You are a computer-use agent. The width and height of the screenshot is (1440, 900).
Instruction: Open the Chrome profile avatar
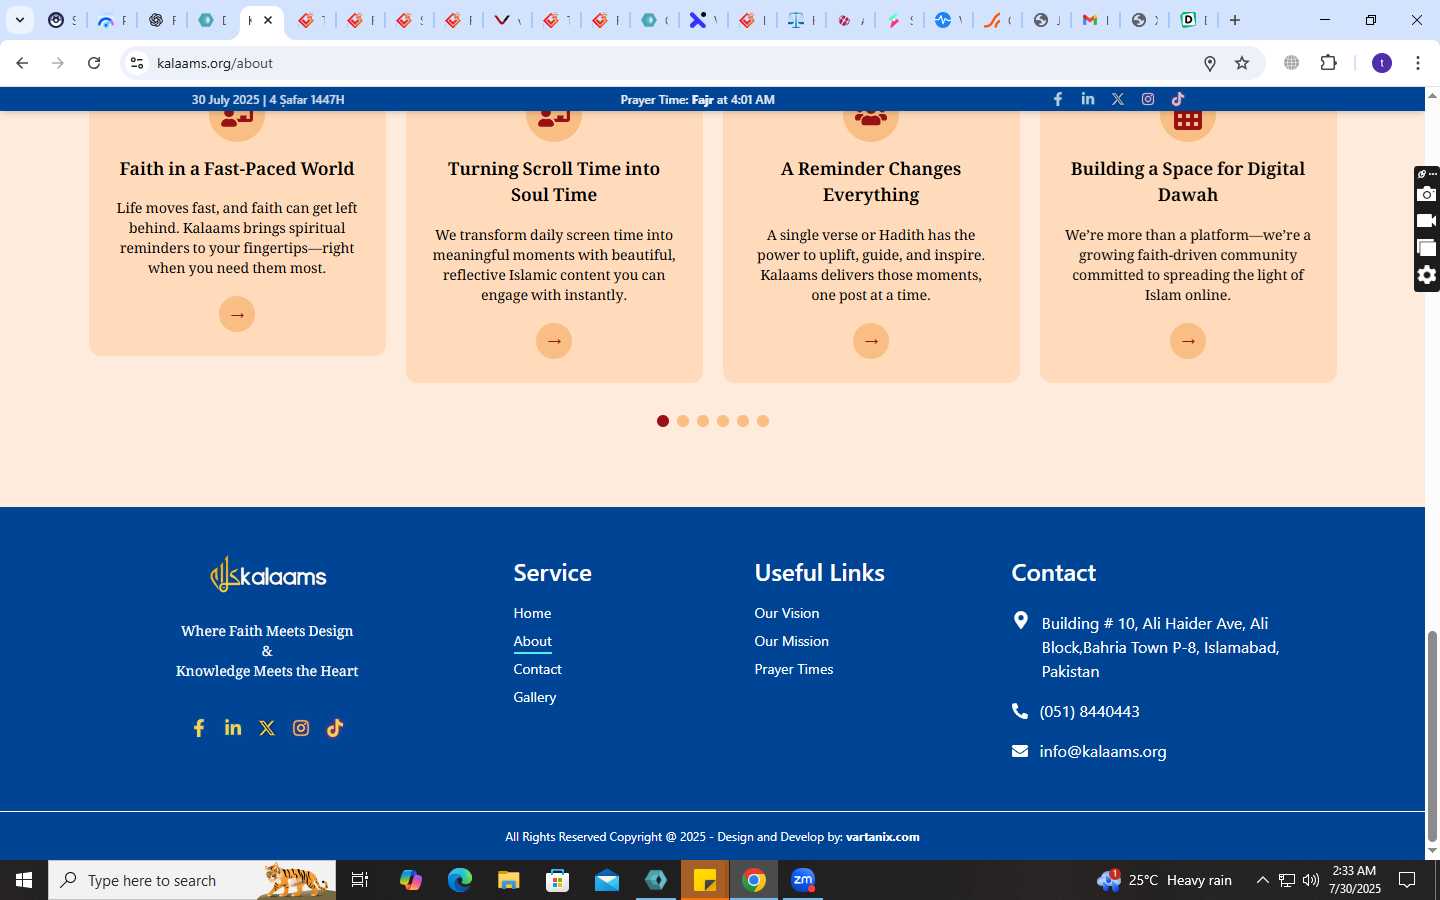(x=1382, y=63)
